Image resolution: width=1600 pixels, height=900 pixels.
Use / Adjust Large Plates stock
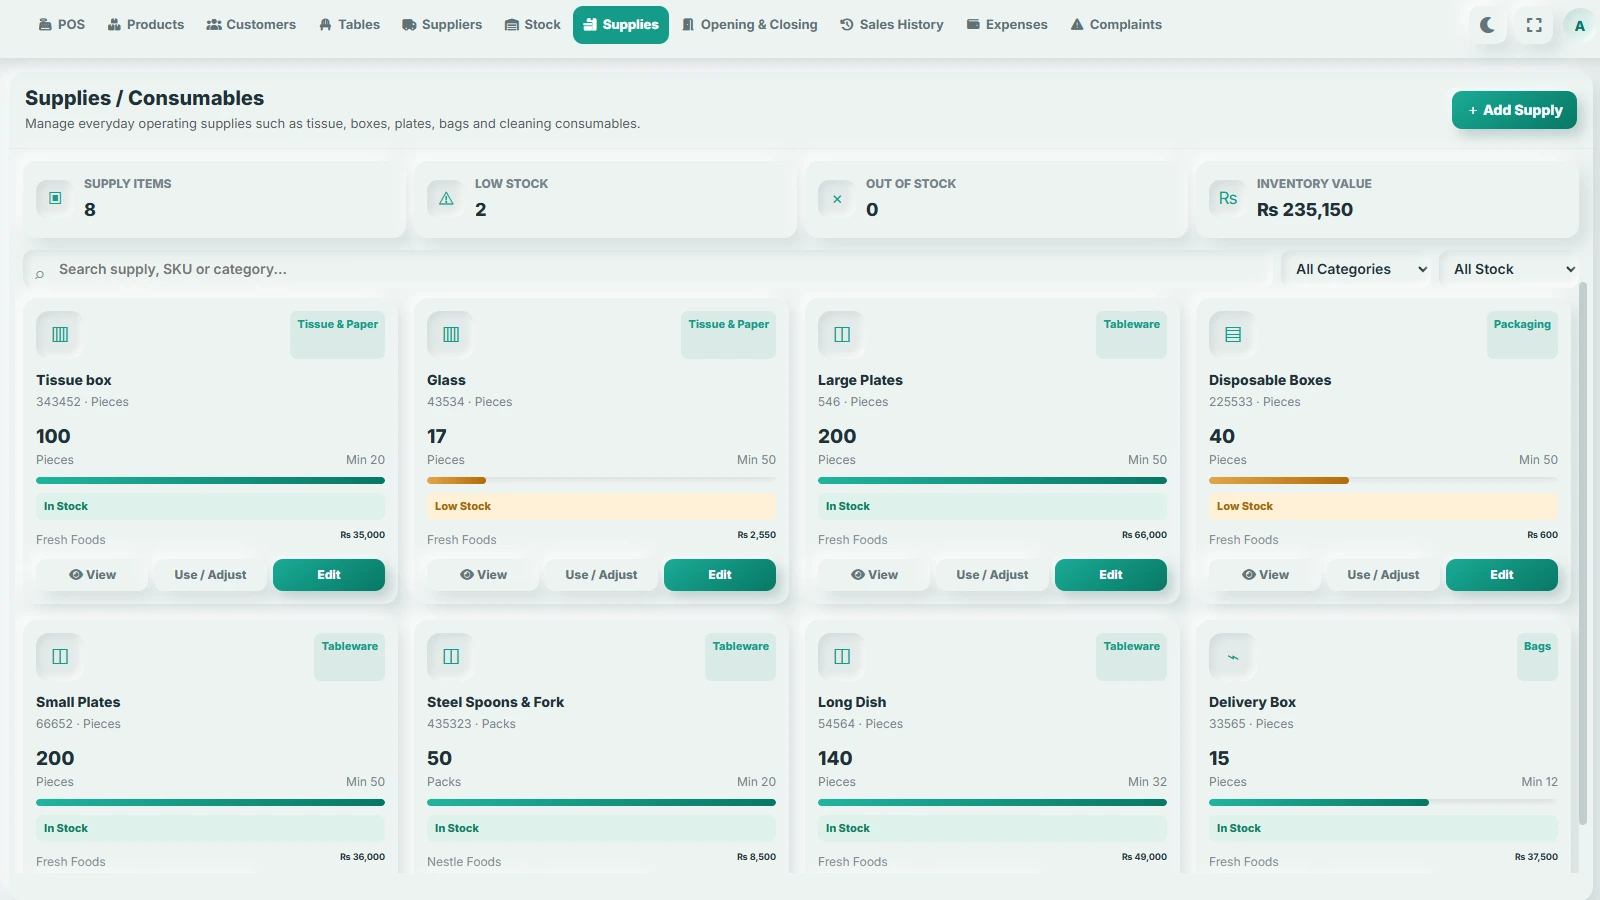992,575
